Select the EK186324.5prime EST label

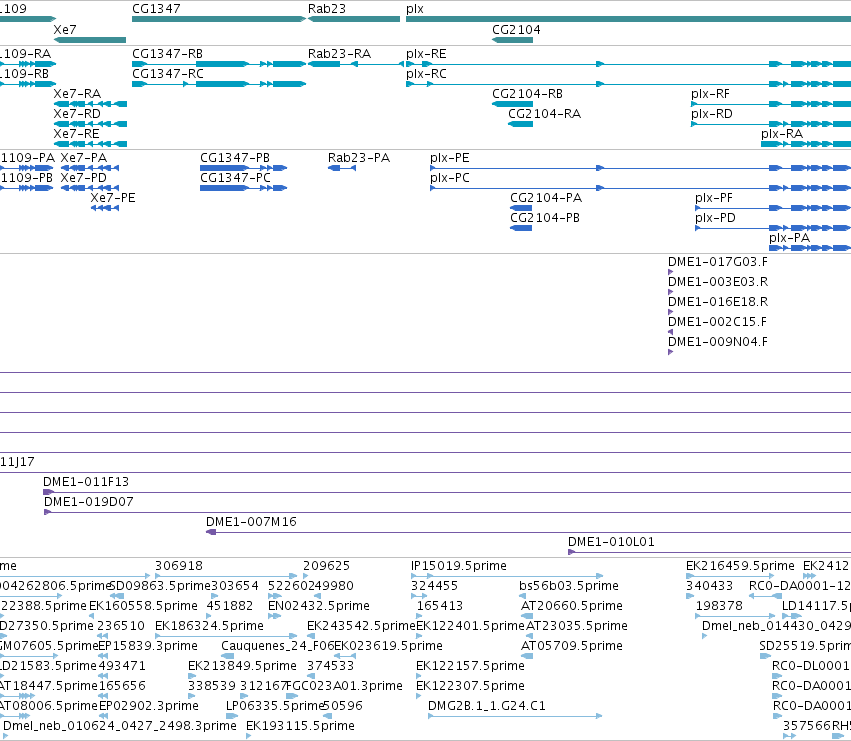(x=209, y=625)
